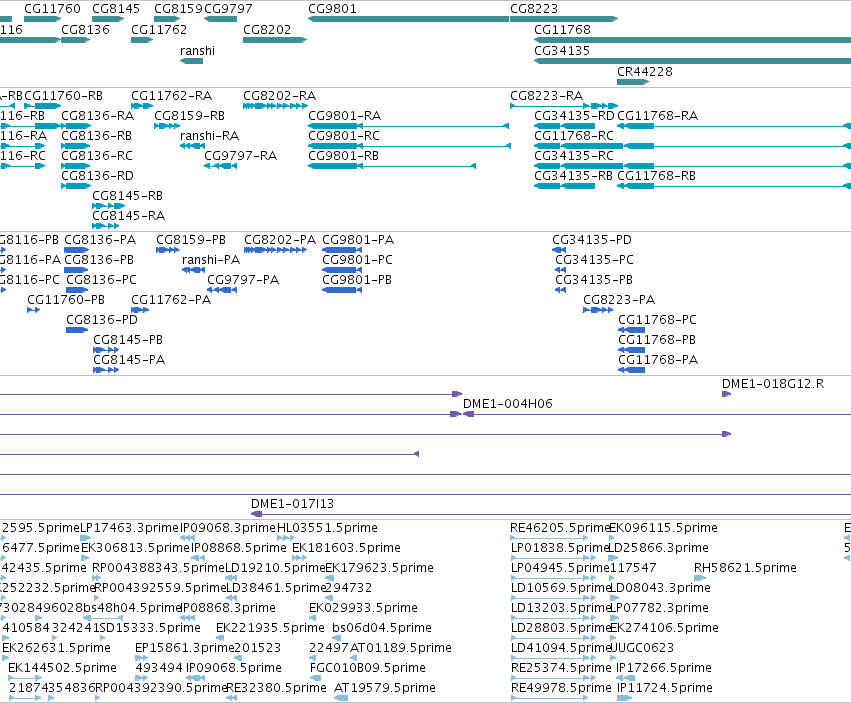Select the CG11762-PA CDS label

coord(171,300)
